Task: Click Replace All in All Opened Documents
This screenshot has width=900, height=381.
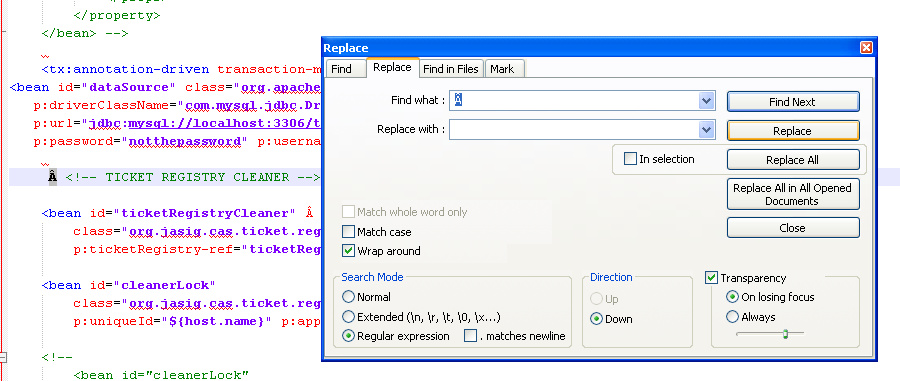Action: point(793,195)
